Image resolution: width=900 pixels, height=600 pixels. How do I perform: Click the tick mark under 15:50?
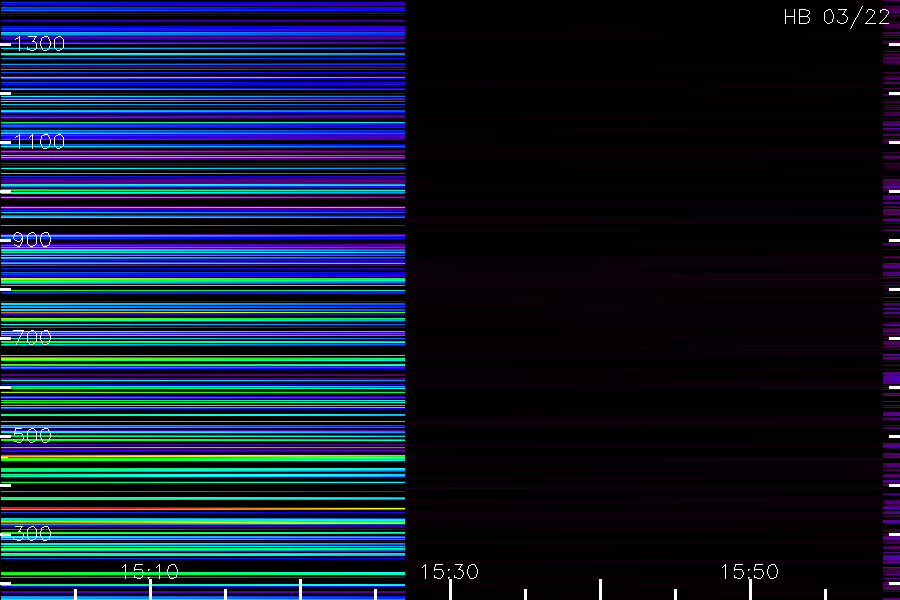click(x=750, y=590)
